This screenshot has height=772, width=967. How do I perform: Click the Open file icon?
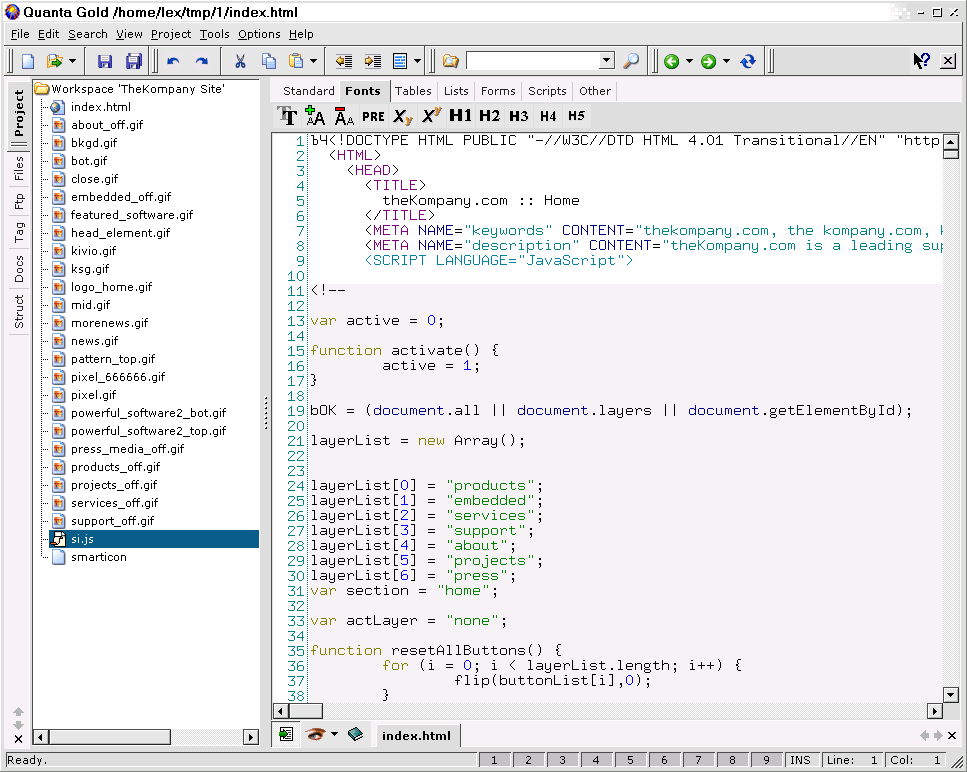coord(54,61)
